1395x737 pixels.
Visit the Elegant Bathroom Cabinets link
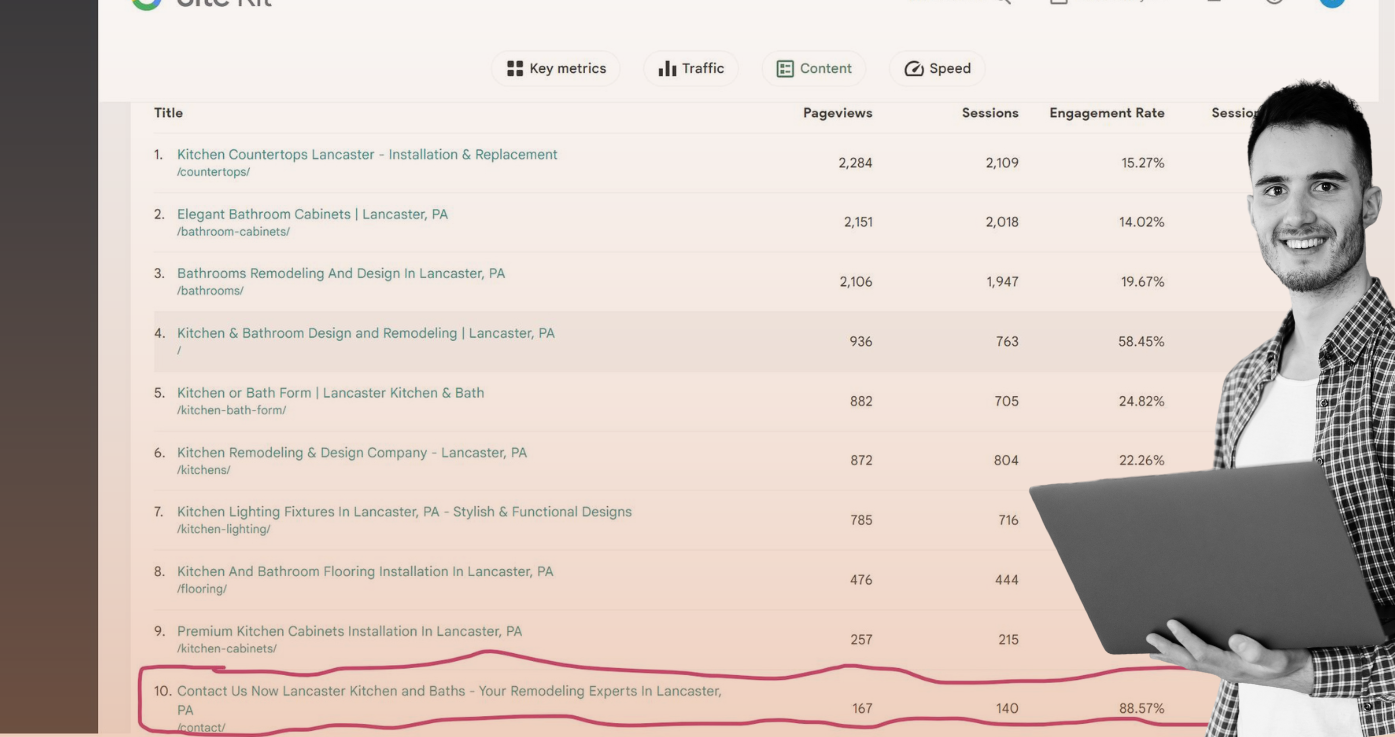tap(312, 214)
